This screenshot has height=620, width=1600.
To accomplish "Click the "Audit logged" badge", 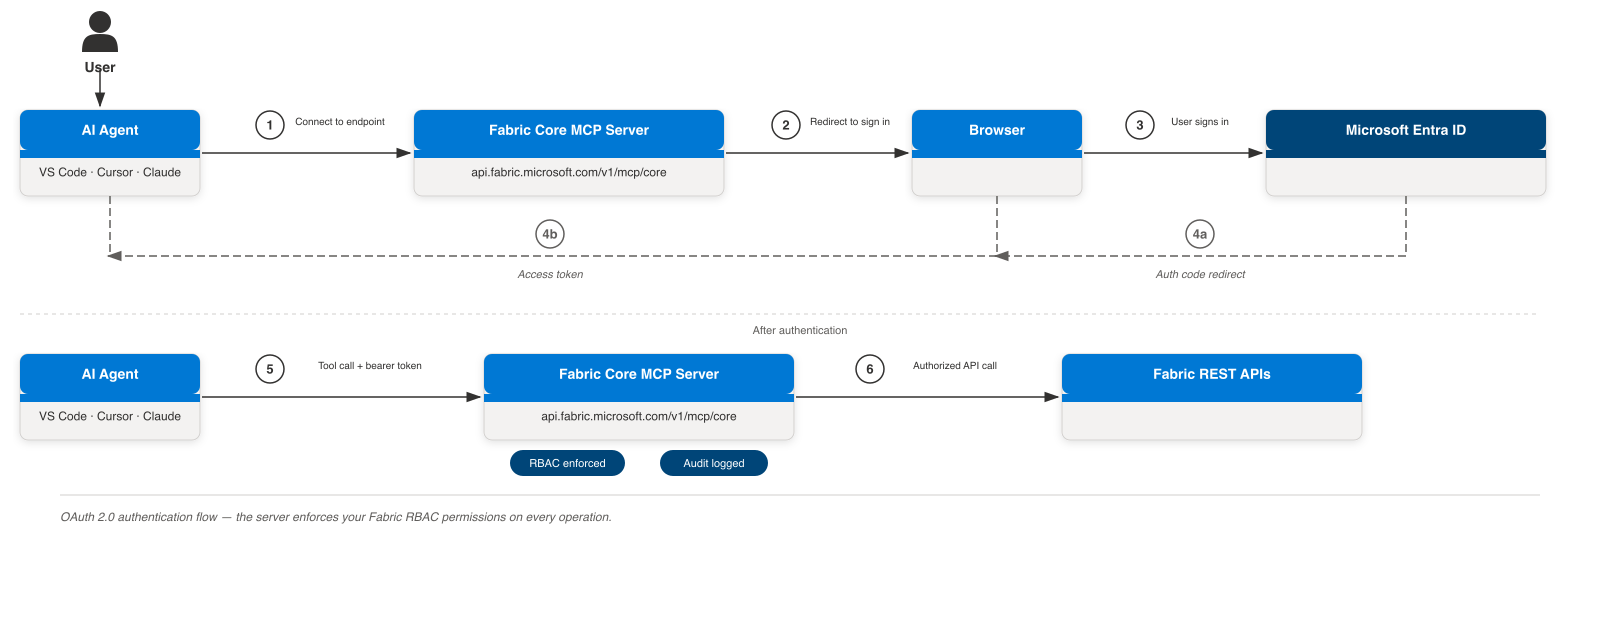I will [714, 463].
